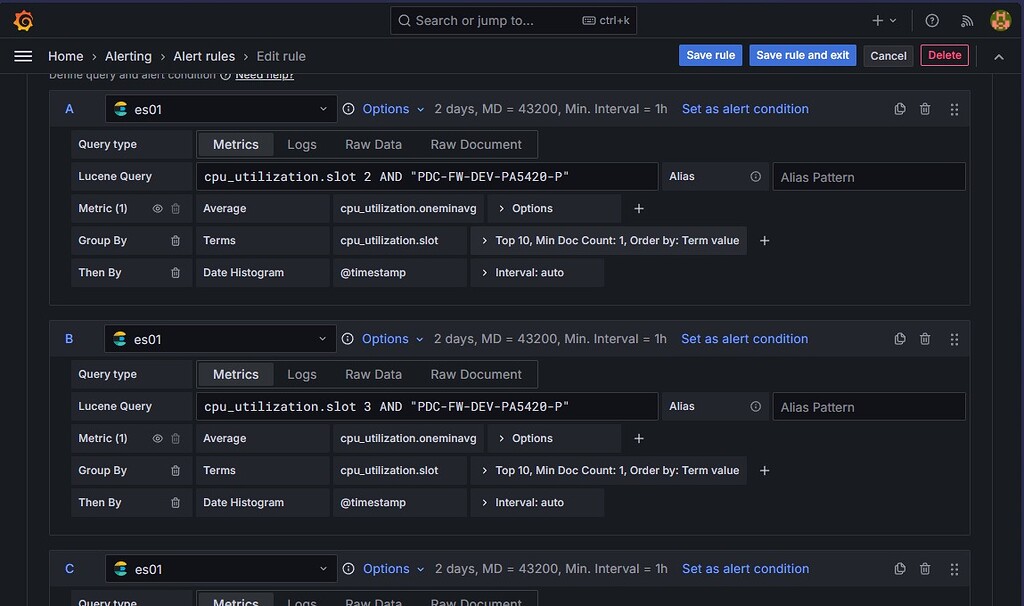Delete query B with its trash icon
Image resolution: width=1024 pixels, height=606 pixels.
pyautogui.click(x=925, y=338)
